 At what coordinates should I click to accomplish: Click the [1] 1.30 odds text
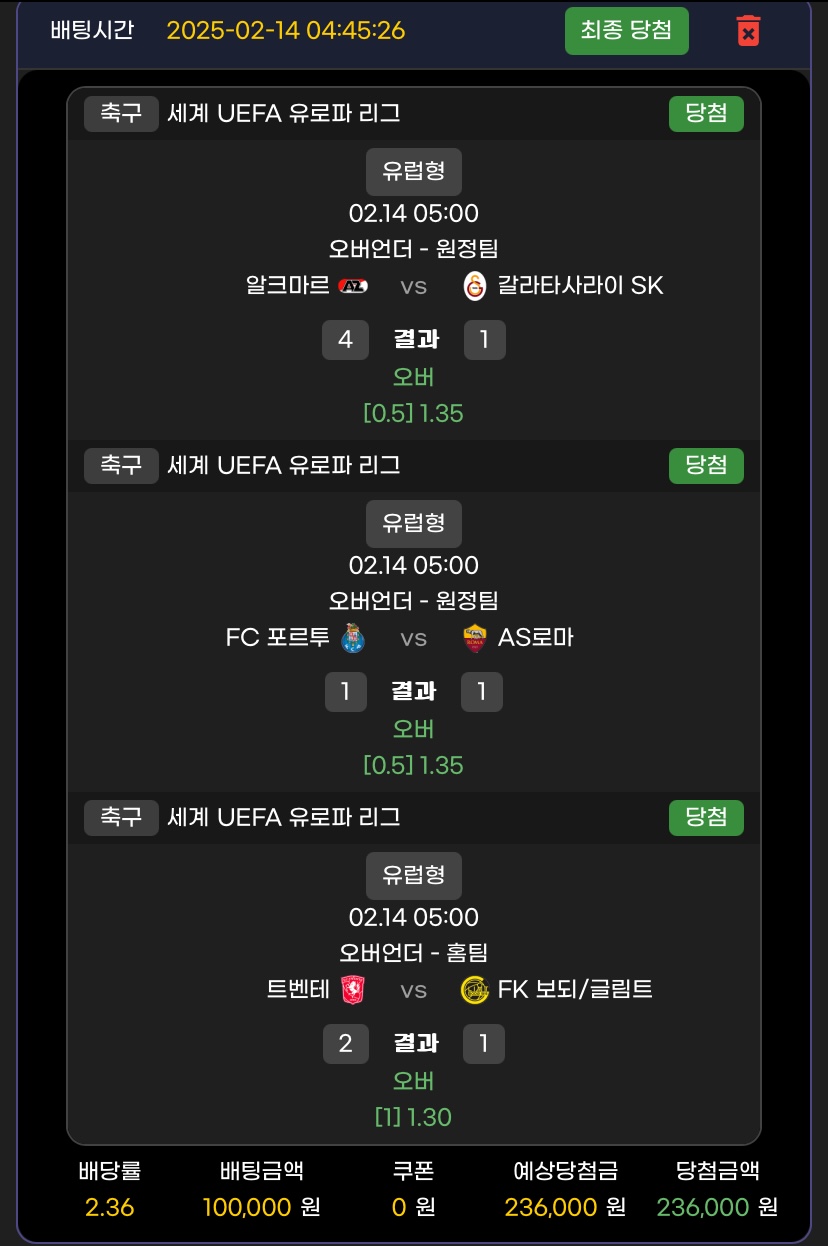click(x=413, y=1117)
